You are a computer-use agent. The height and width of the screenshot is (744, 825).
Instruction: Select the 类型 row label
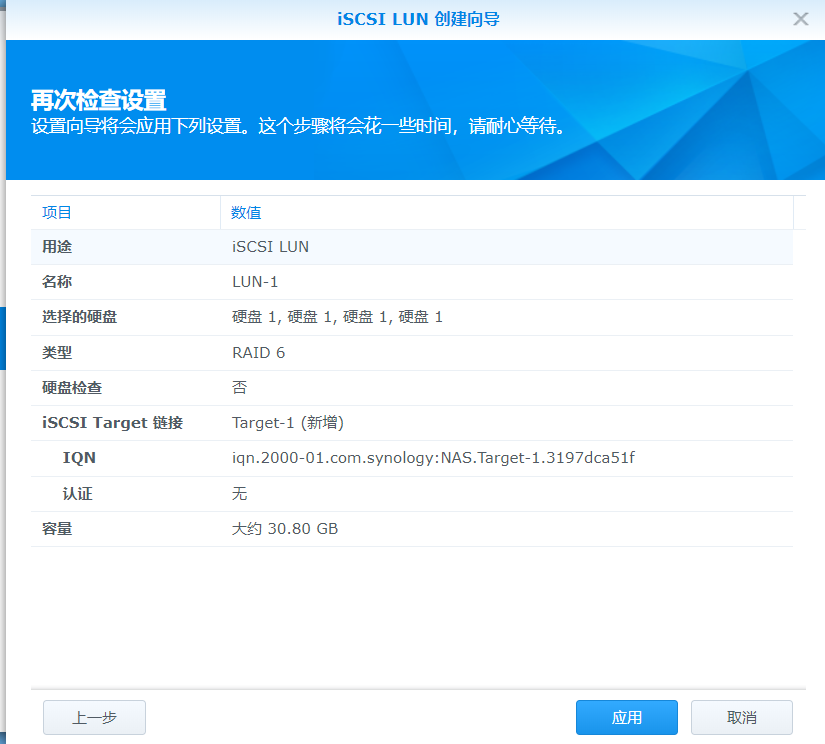click(x=57, y=353)
